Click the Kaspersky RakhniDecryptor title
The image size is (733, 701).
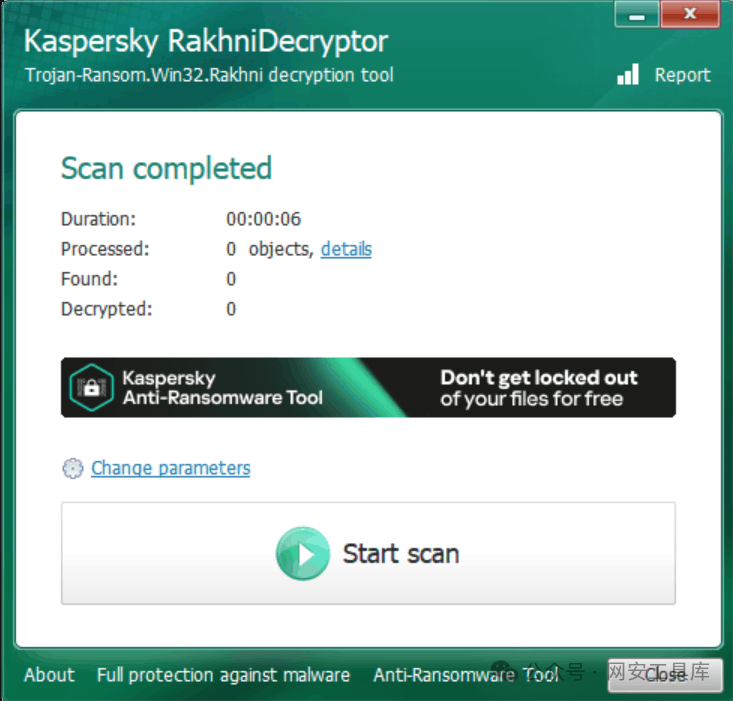(206, 41)
